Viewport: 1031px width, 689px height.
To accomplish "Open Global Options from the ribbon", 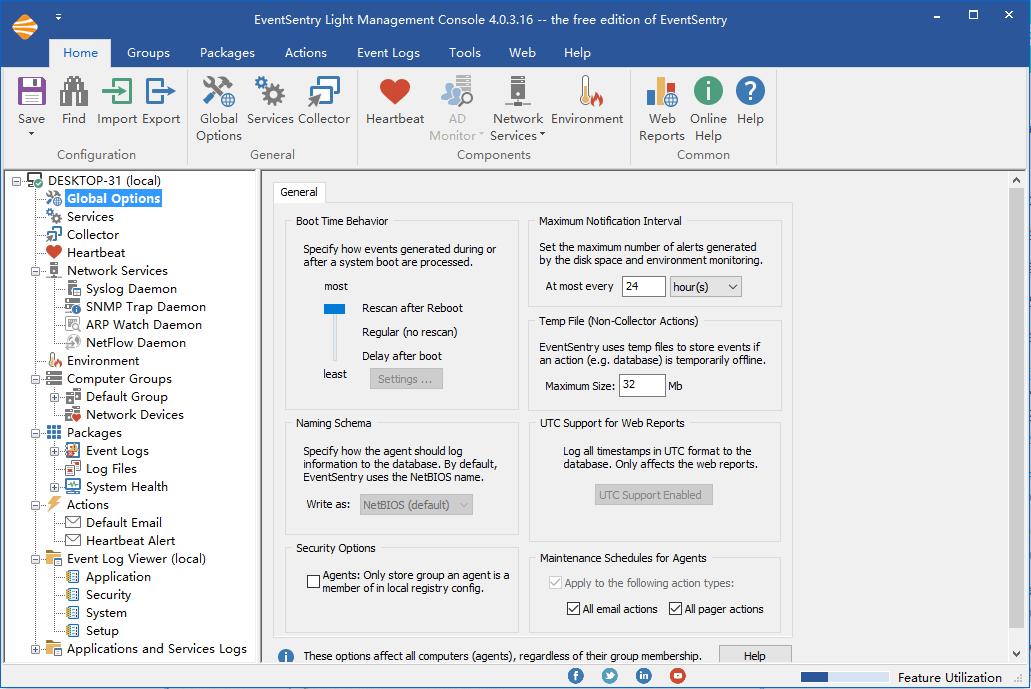I will click(219, 91).
